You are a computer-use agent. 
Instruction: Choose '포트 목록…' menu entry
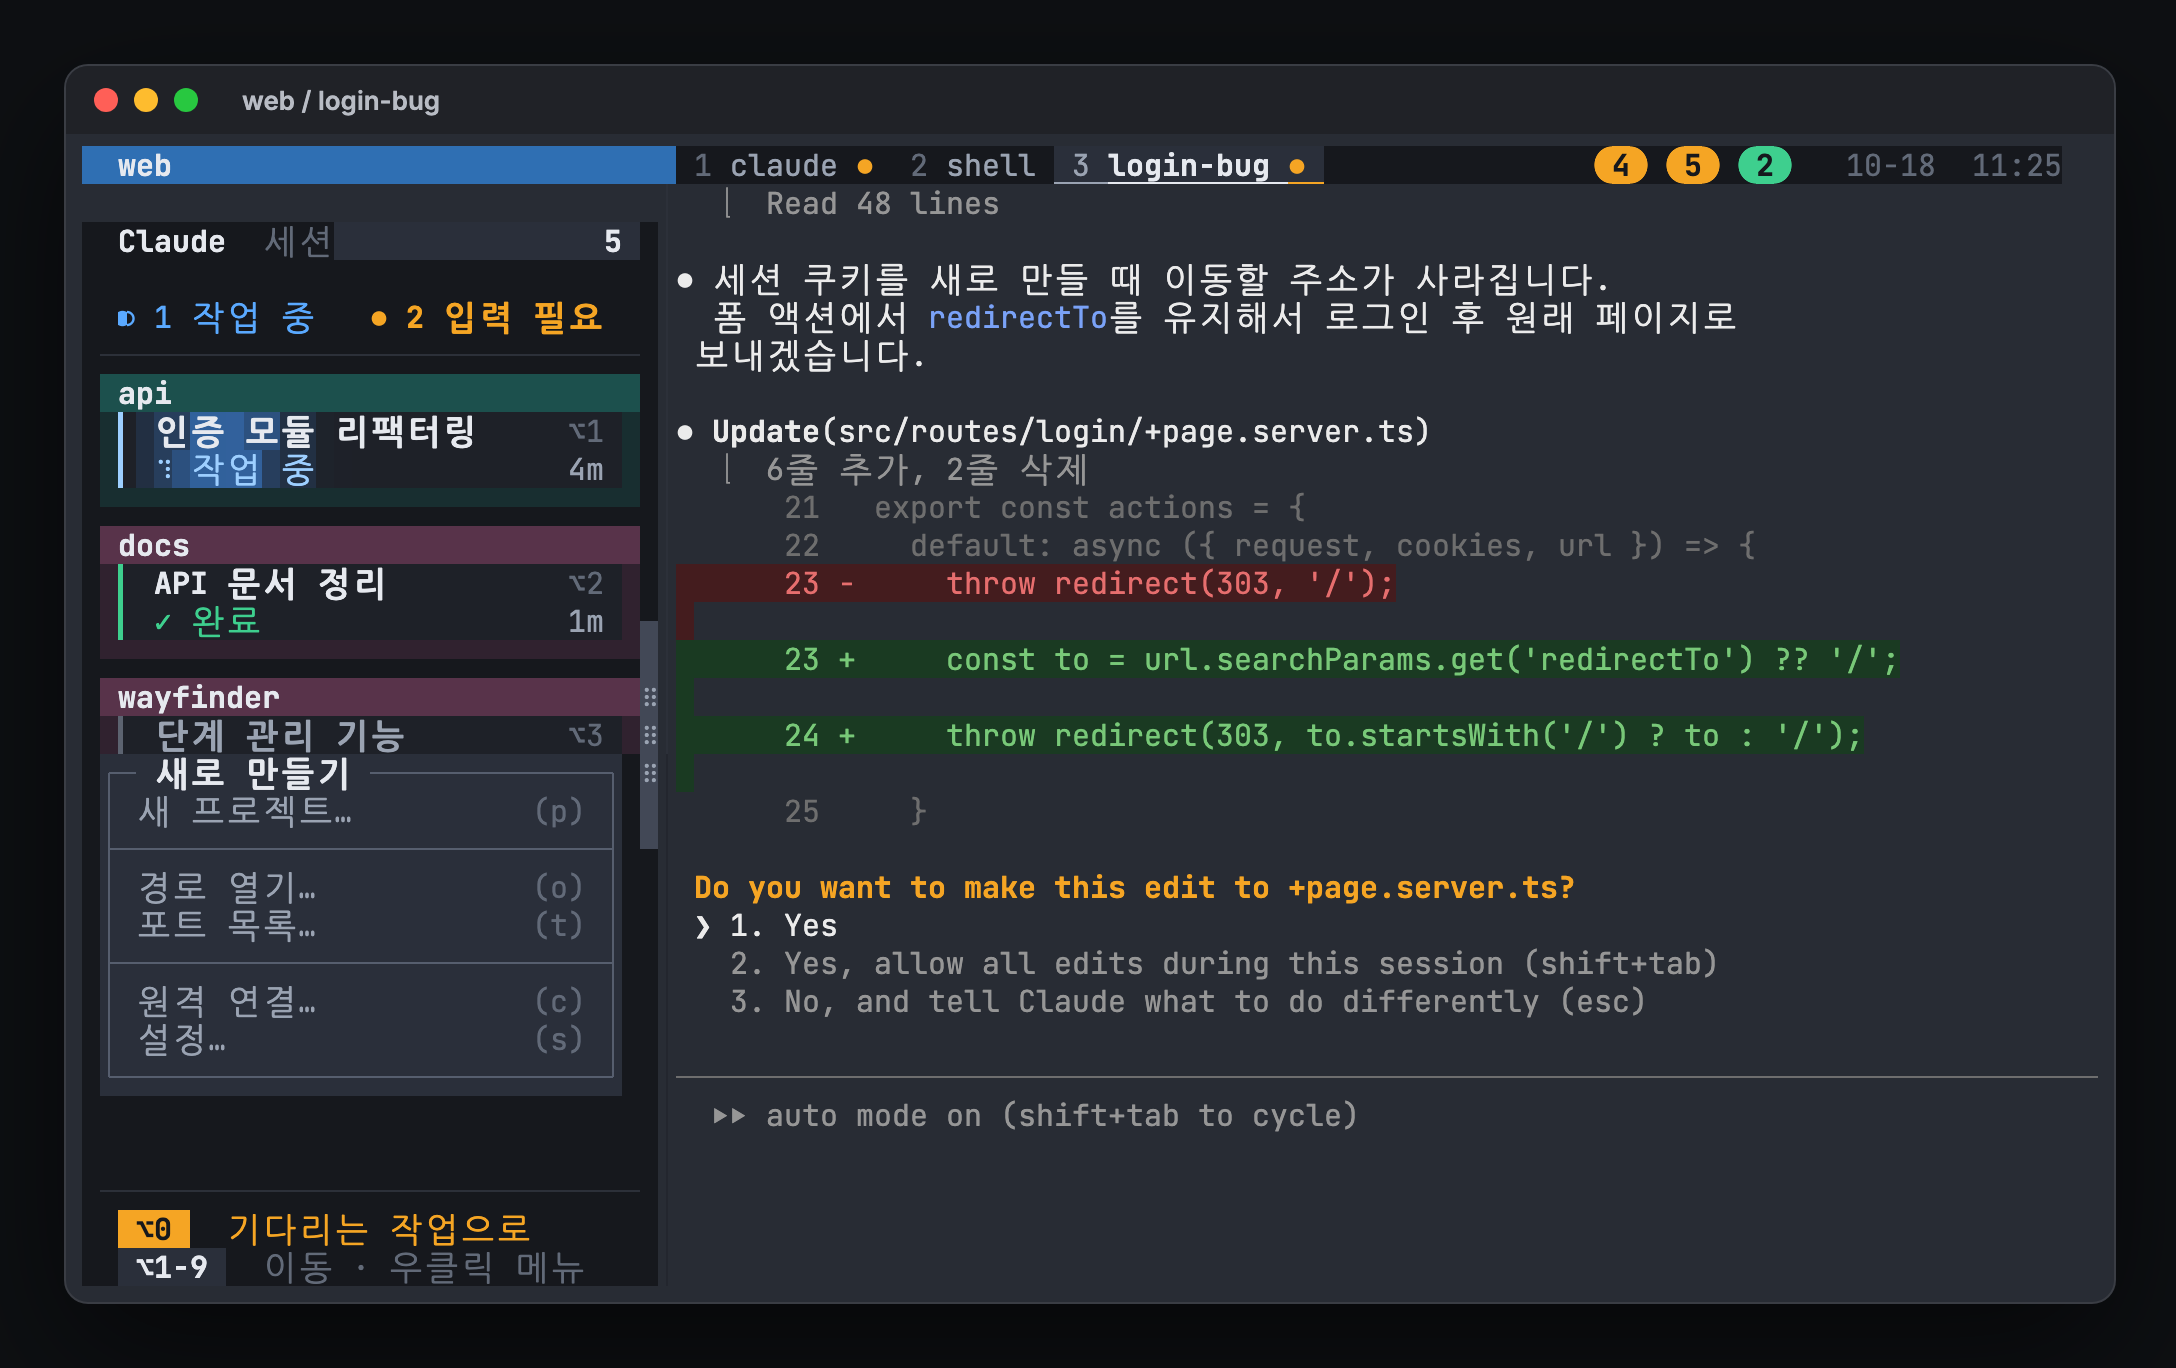click(x=360, y=925)
